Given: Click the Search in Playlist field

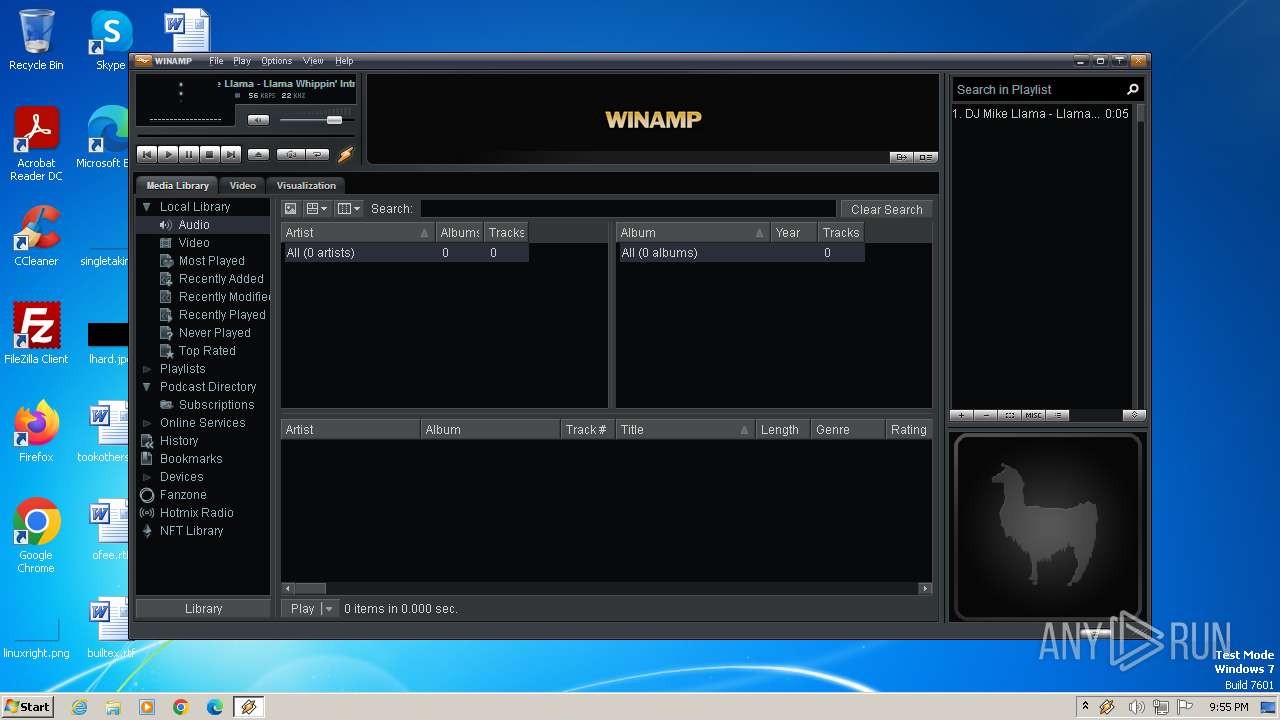Looking at the screenshot, I should pos(1038,89).
